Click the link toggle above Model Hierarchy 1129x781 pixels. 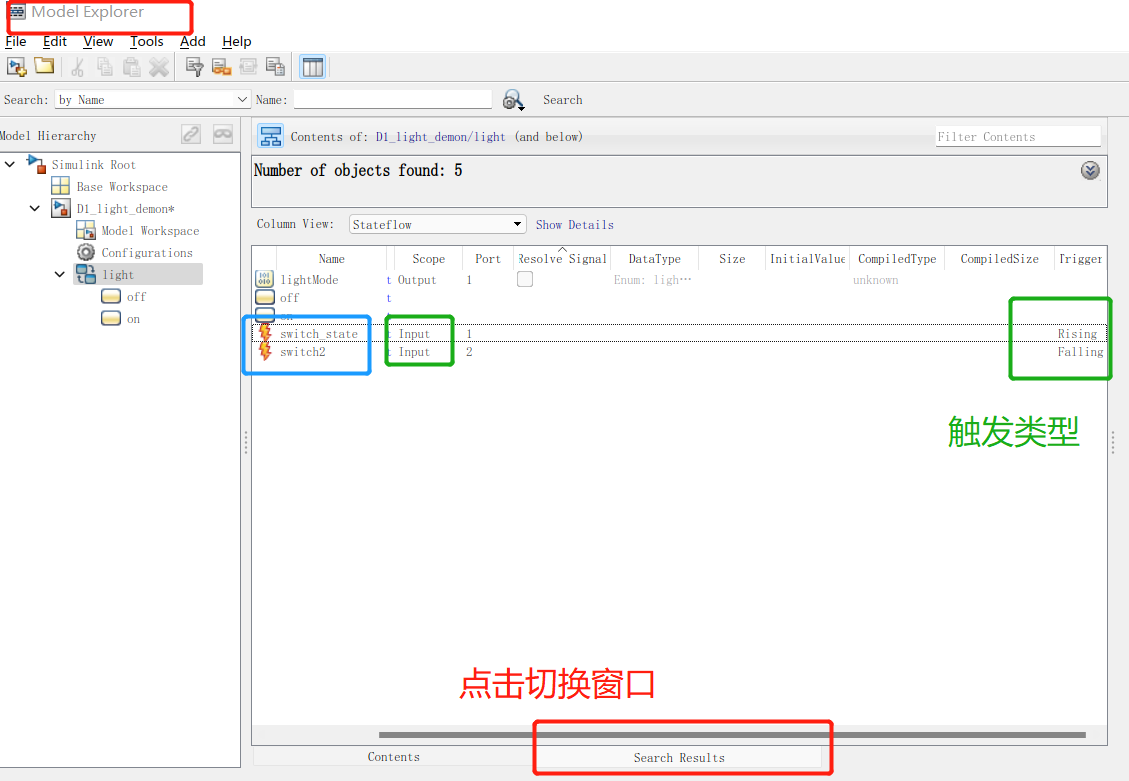[190, 133]
